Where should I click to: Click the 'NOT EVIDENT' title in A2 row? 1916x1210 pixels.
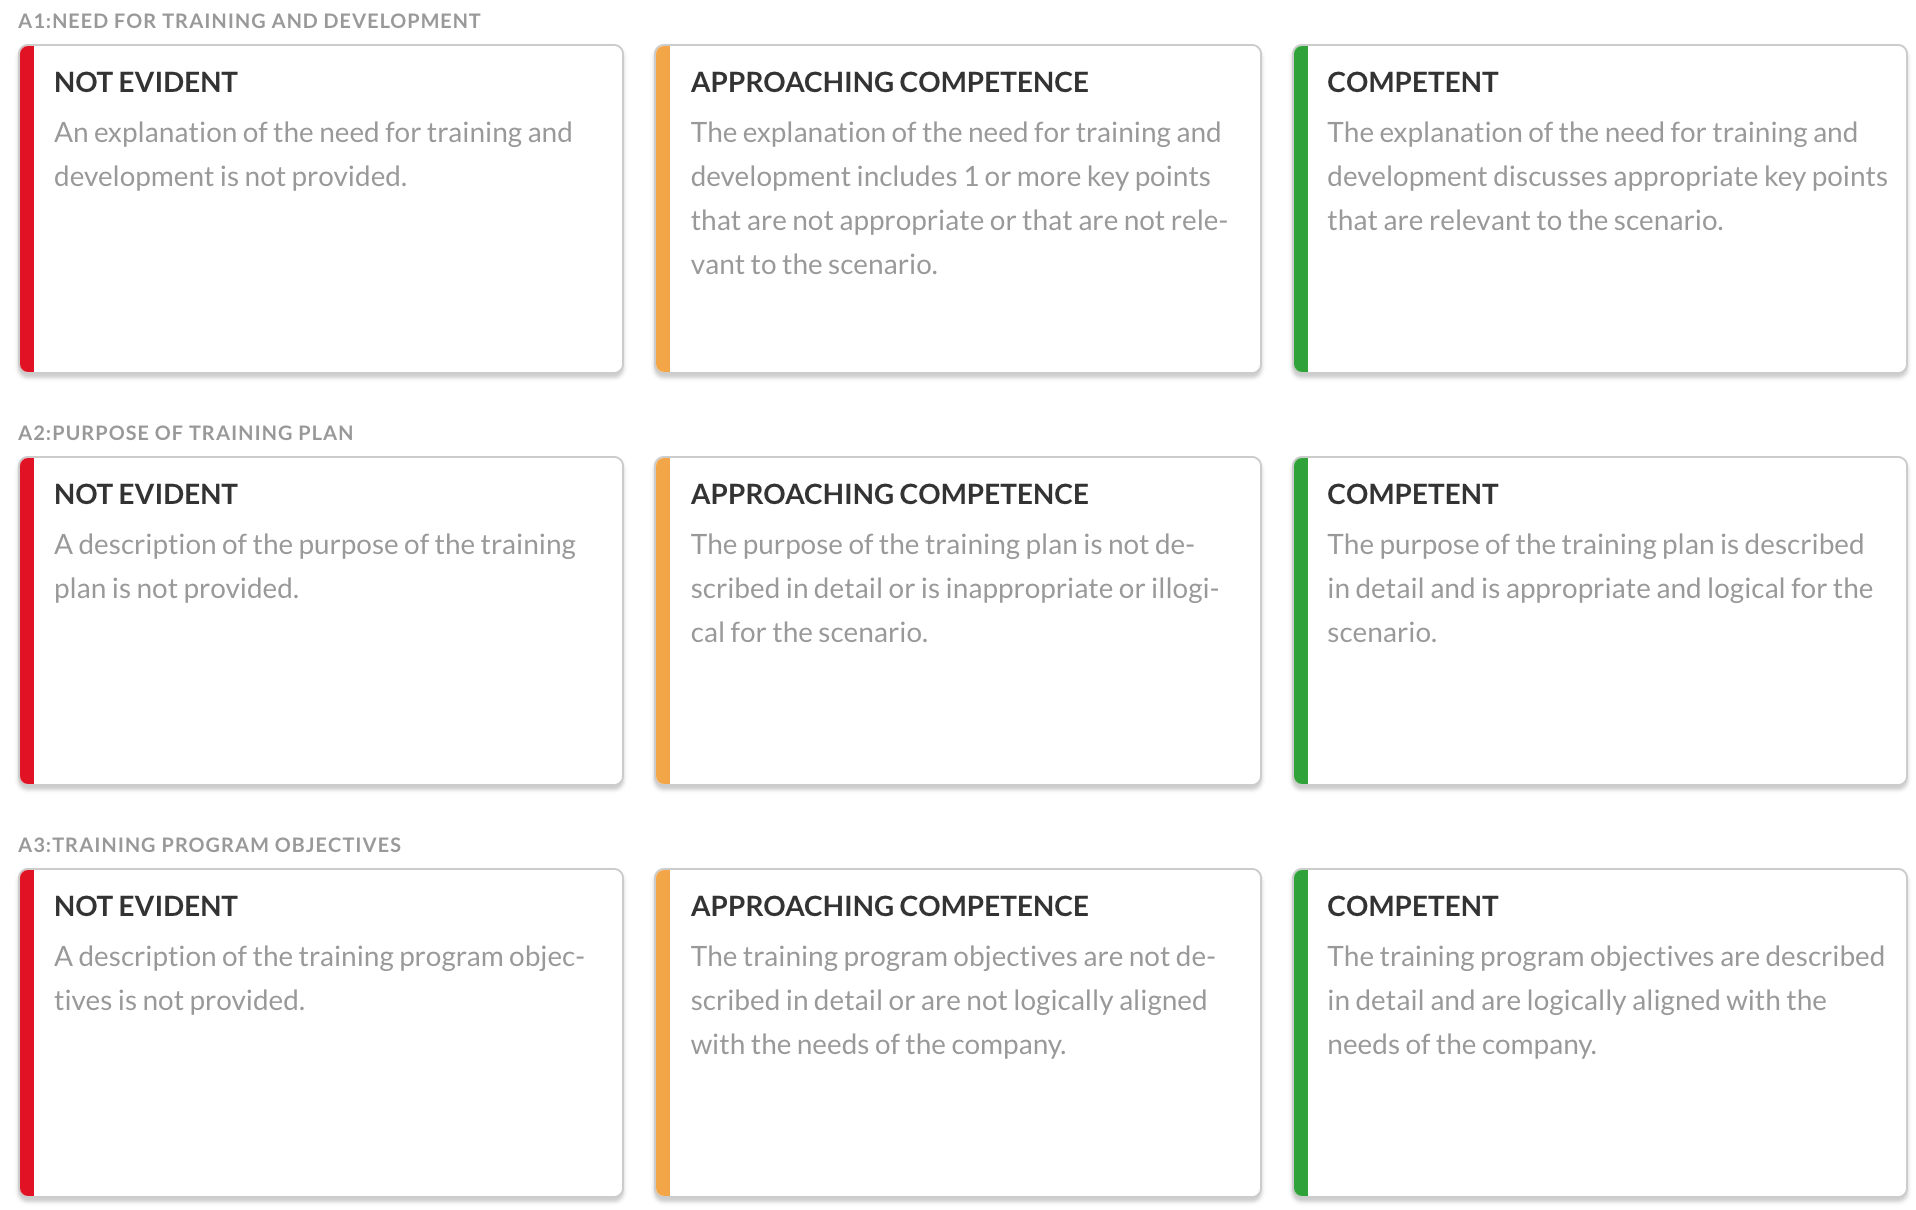pos(146,494)
